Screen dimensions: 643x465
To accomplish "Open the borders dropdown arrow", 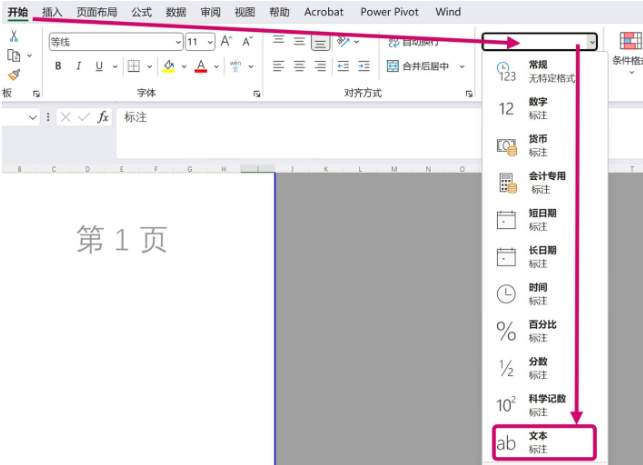I will tap(150, 66).
